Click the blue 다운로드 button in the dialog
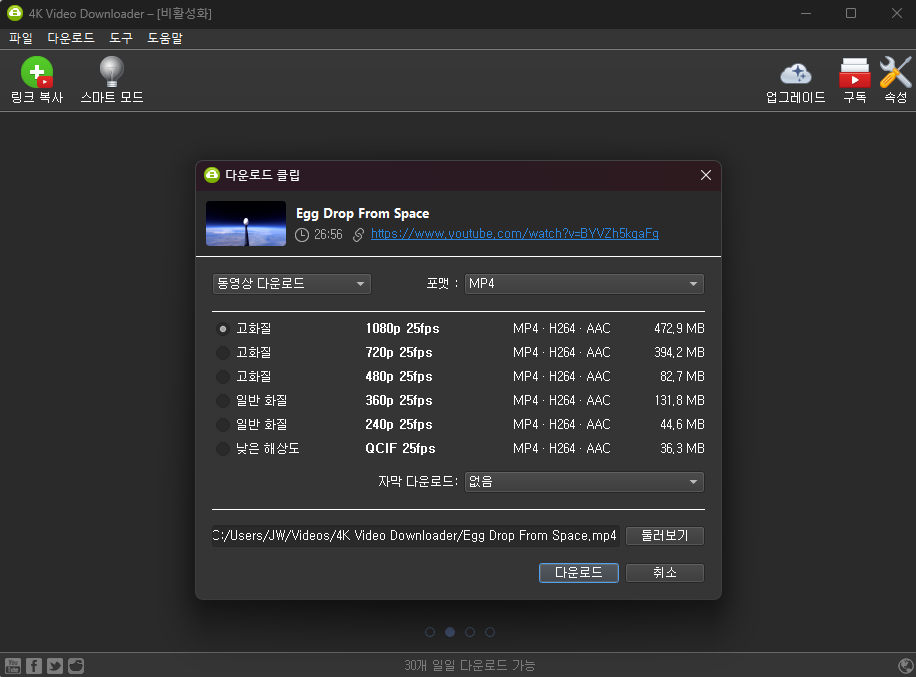 pyautogui.click(x=578, y=572)
